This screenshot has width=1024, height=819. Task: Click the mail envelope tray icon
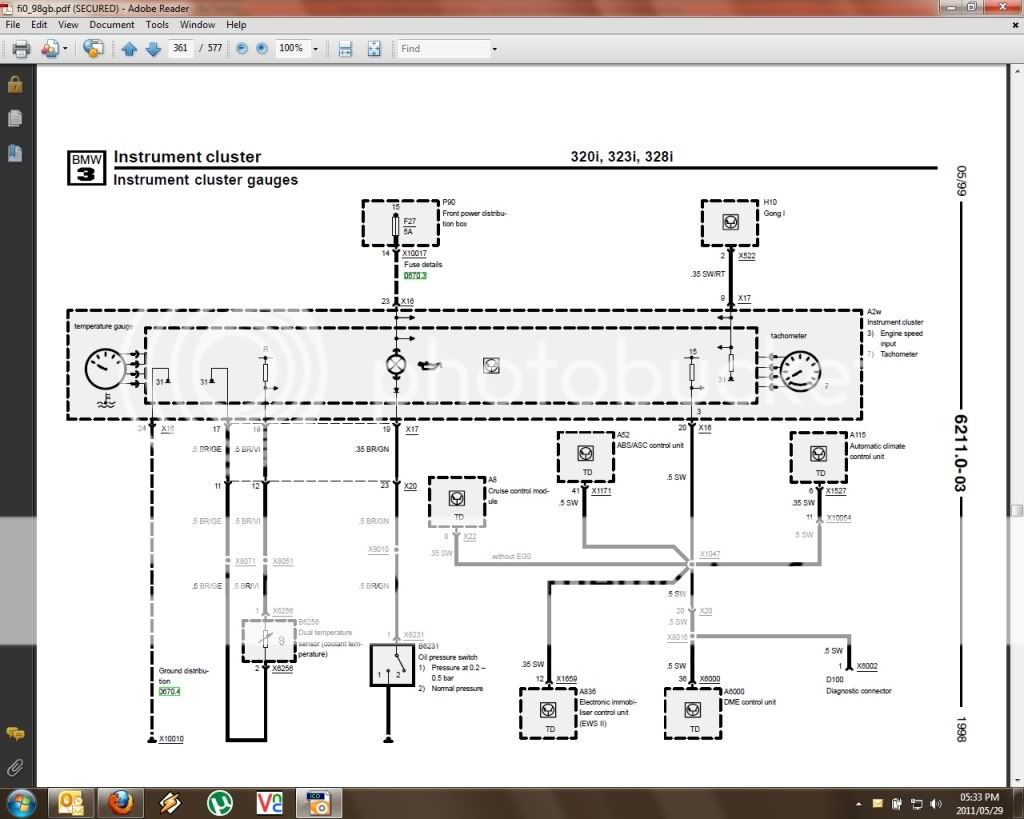pos(877,803)
